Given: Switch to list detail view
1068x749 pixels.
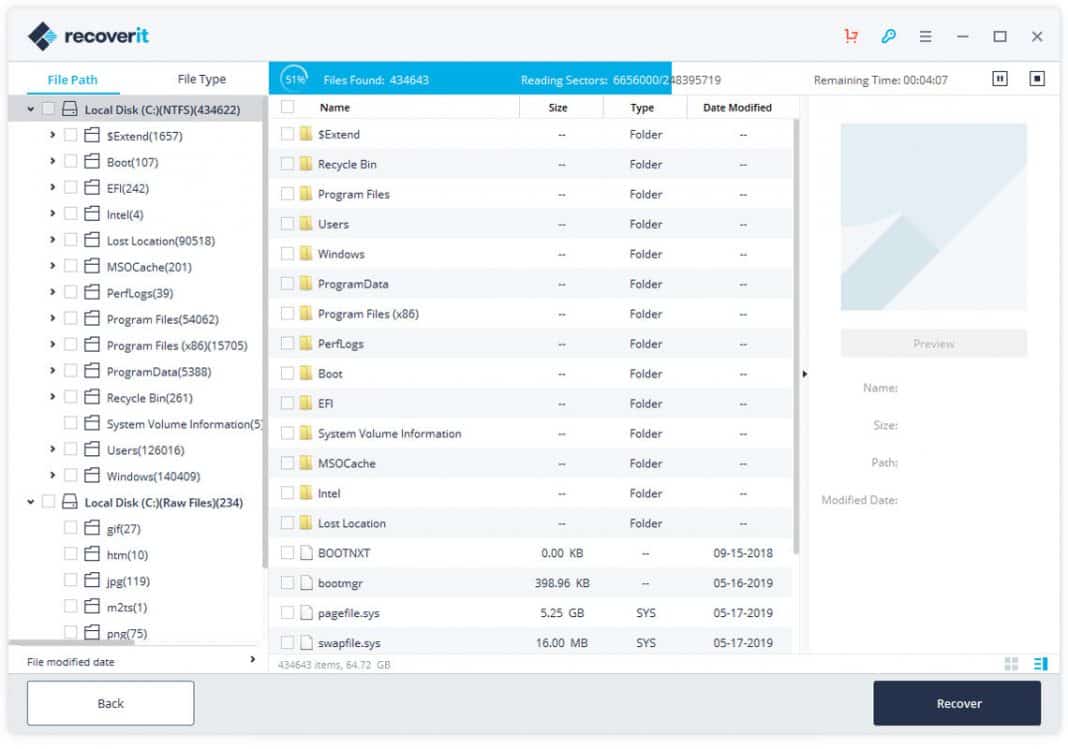Looking at the screenshot, I should [x=1040, y=663].
